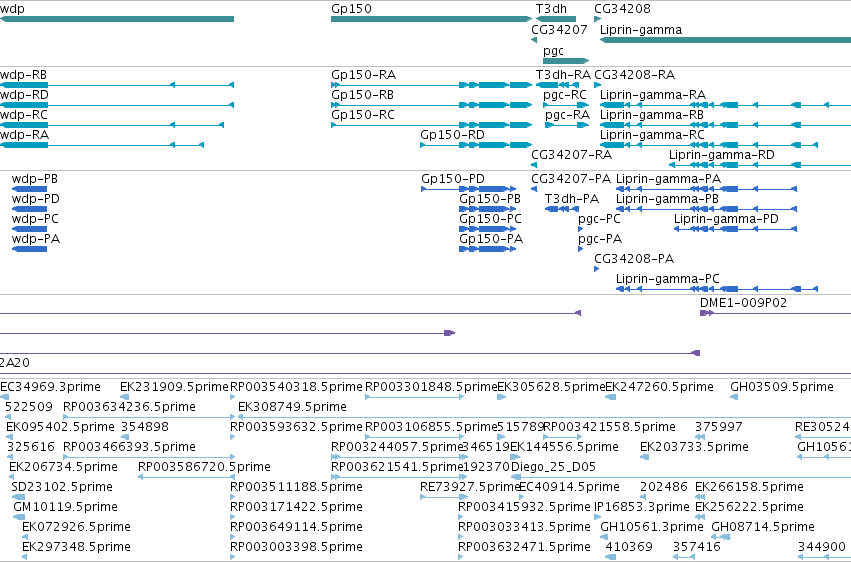Click the Gp150-PA protein label
851x562 pixels.
[491, 239]
